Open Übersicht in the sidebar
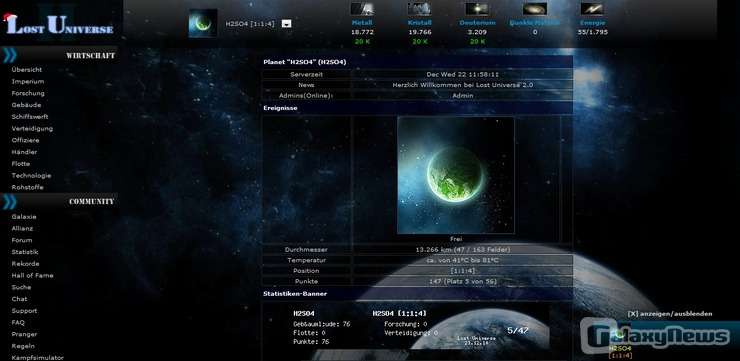Image resolution: width=740 pixels, height=361 pixels. [x=27, y=69]
